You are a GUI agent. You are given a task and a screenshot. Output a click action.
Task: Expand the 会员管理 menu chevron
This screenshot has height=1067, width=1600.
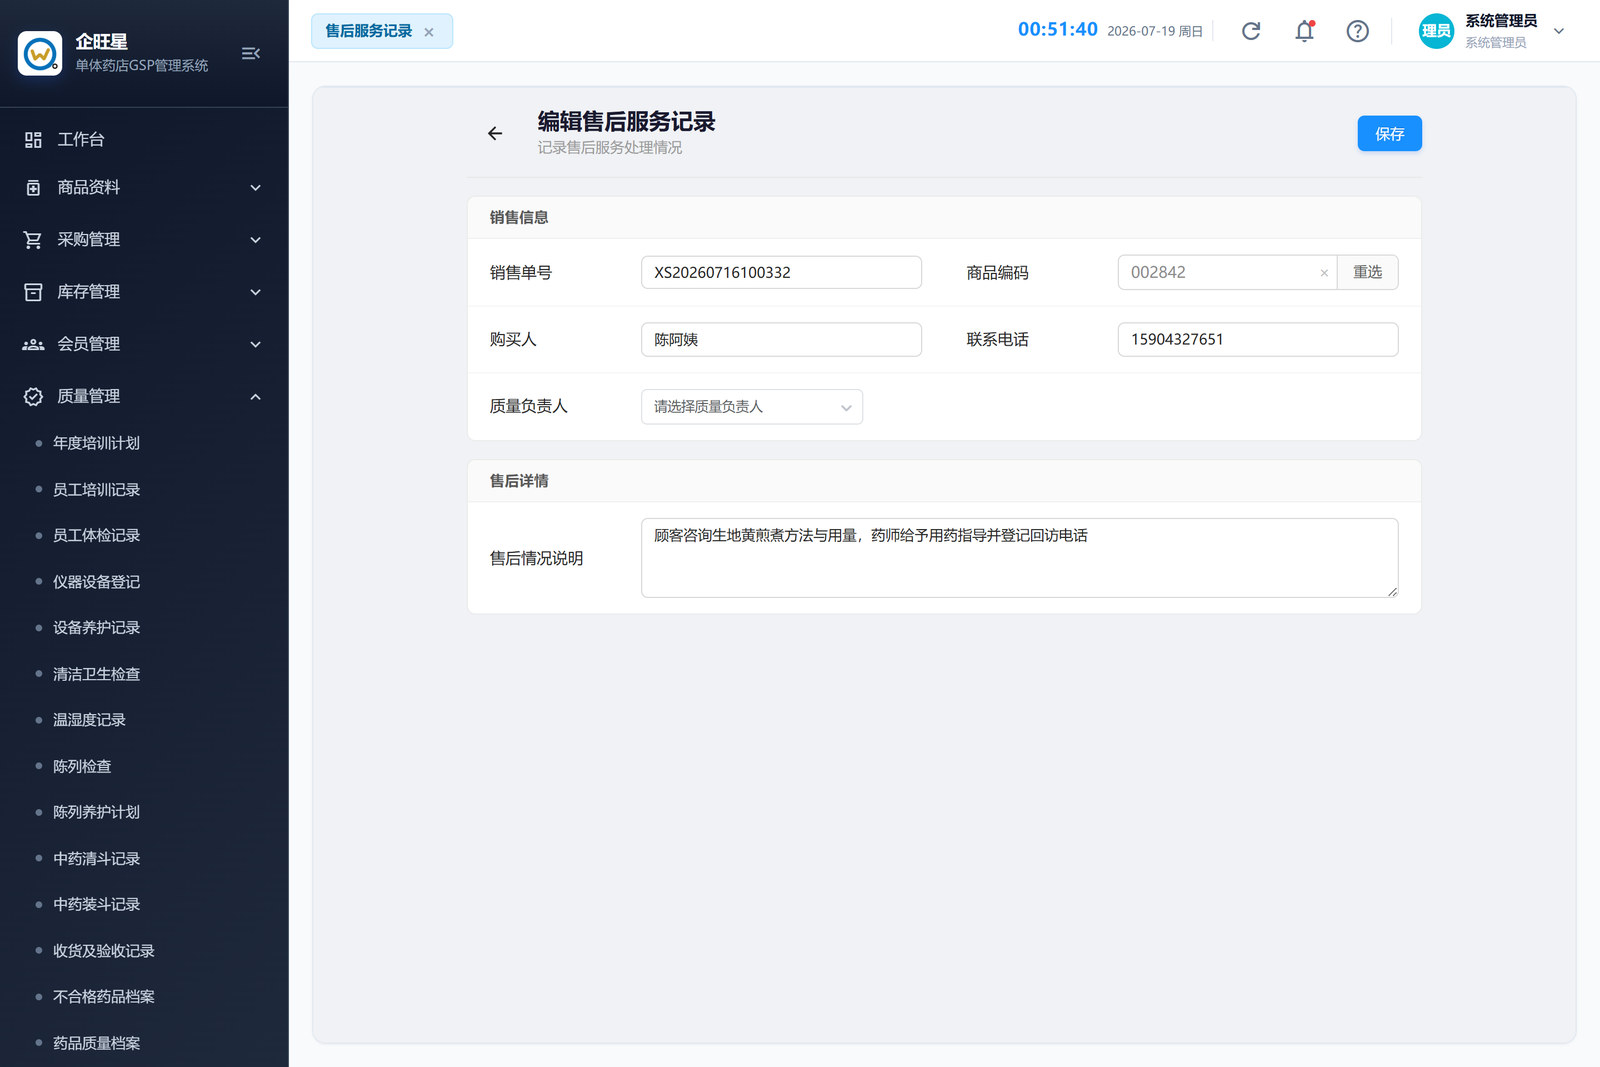[255, 344]
